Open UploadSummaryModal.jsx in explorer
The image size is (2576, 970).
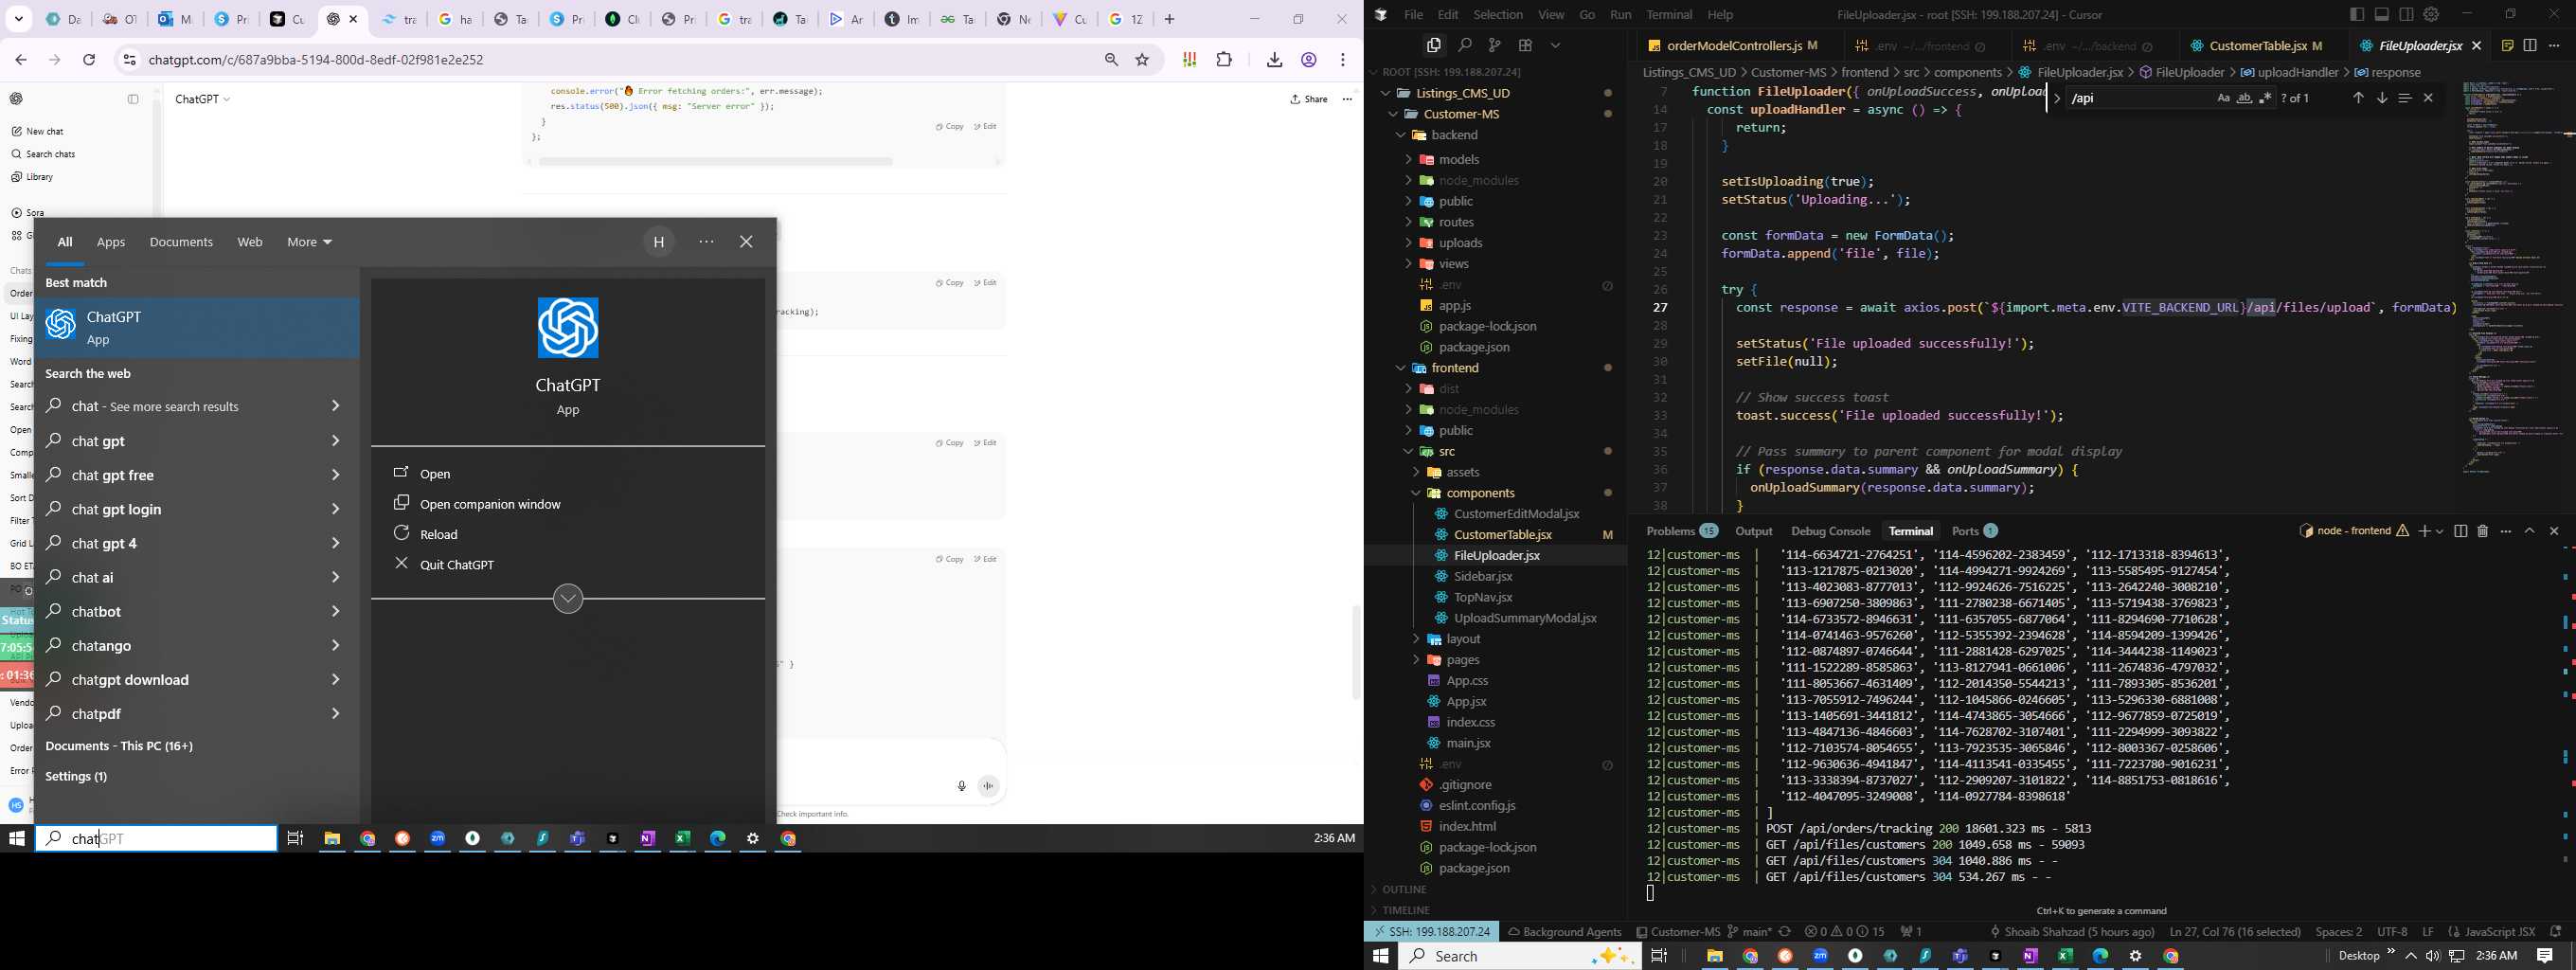[x=1525, y=618]
